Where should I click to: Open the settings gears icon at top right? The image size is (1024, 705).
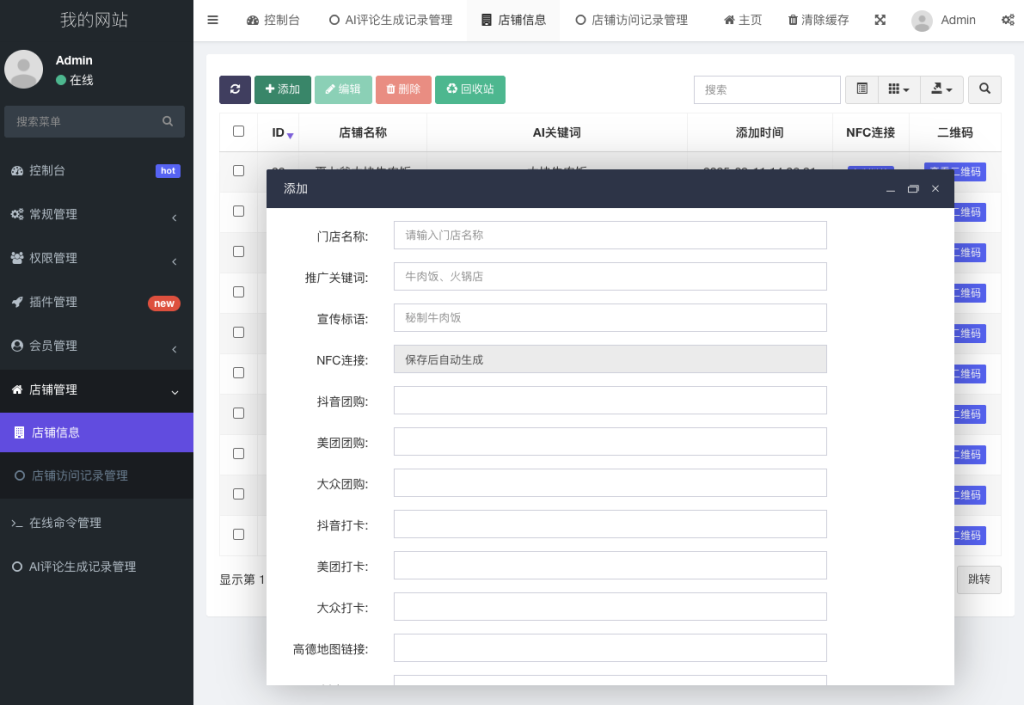(1006, 20)
